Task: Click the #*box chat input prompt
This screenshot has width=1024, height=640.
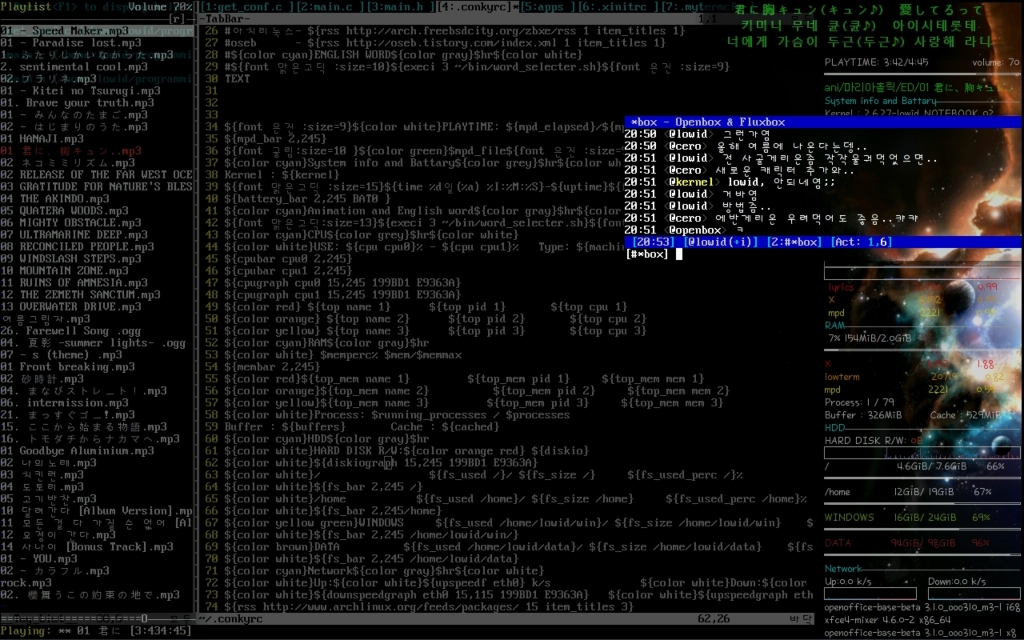Action: pyautogui.click(x=647, y=254)
